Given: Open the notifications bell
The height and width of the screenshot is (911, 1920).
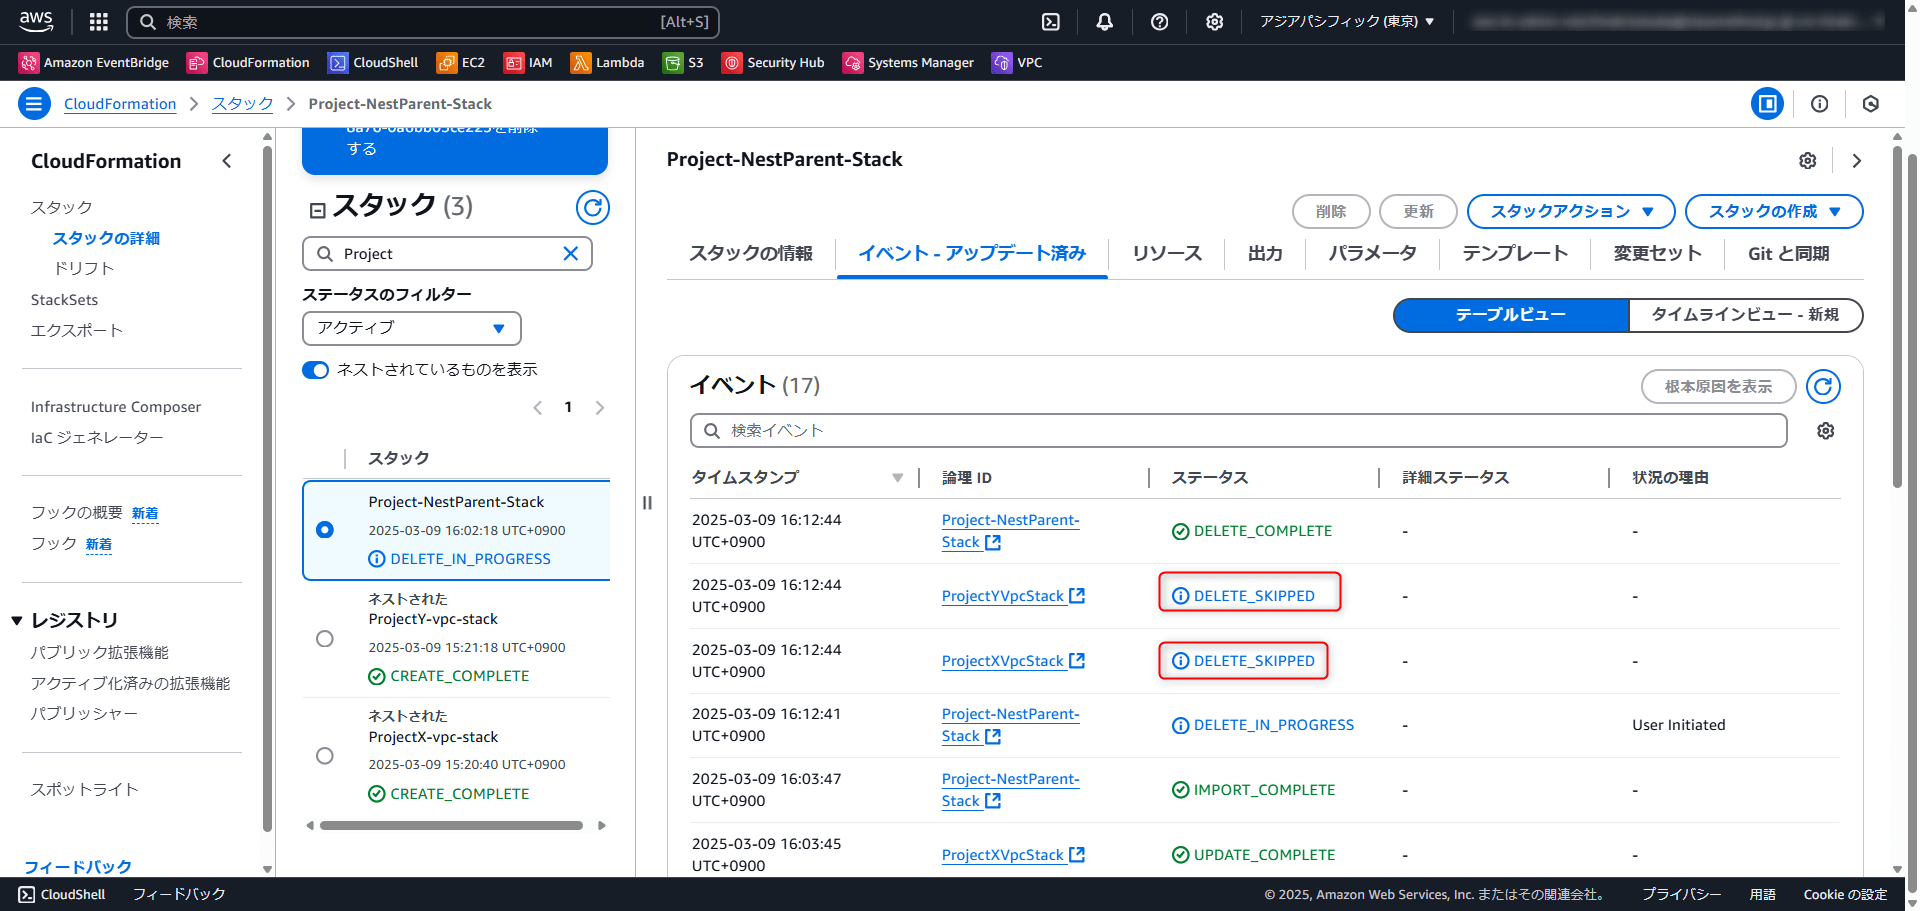Looking at the screenshot, I should coord(1104,21).
